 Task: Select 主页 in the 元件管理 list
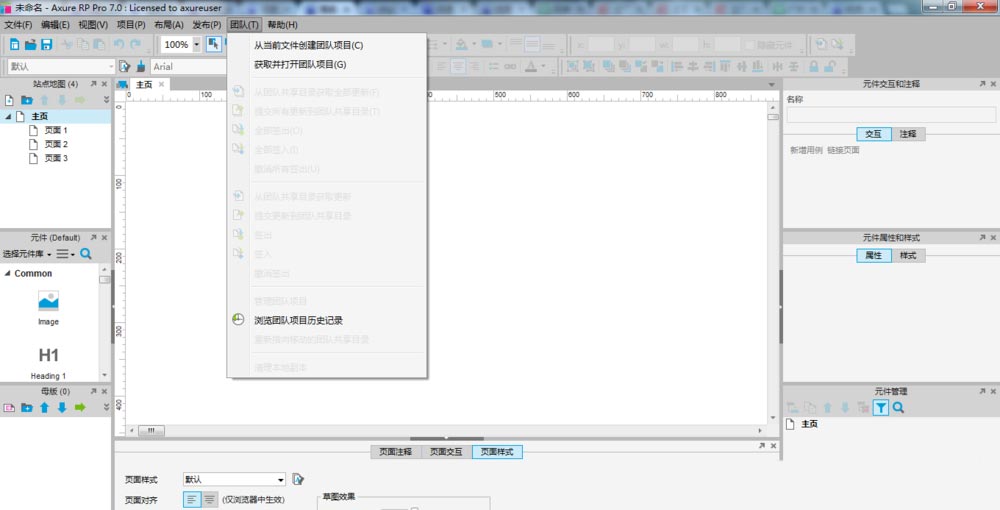[x=809, y=424]
